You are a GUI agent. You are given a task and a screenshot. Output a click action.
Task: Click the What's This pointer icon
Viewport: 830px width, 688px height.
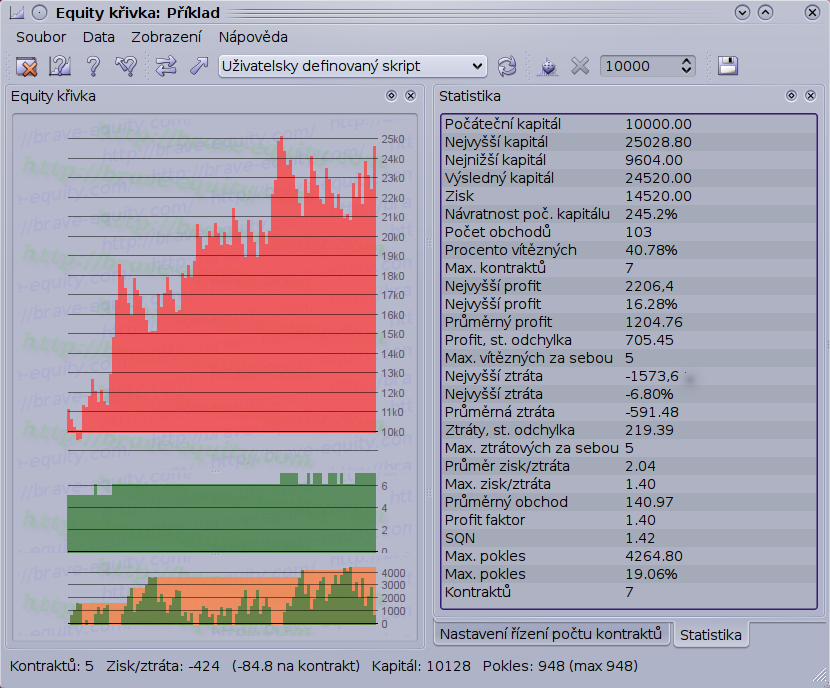click(125, 66)
